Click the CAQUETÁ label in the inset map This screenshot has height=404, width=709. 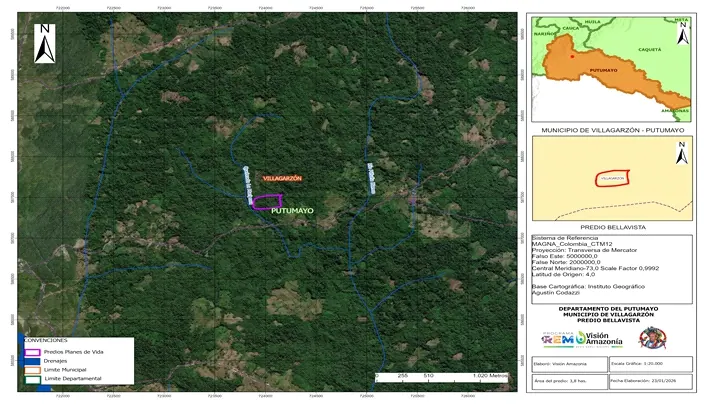[x=649, y=49]
